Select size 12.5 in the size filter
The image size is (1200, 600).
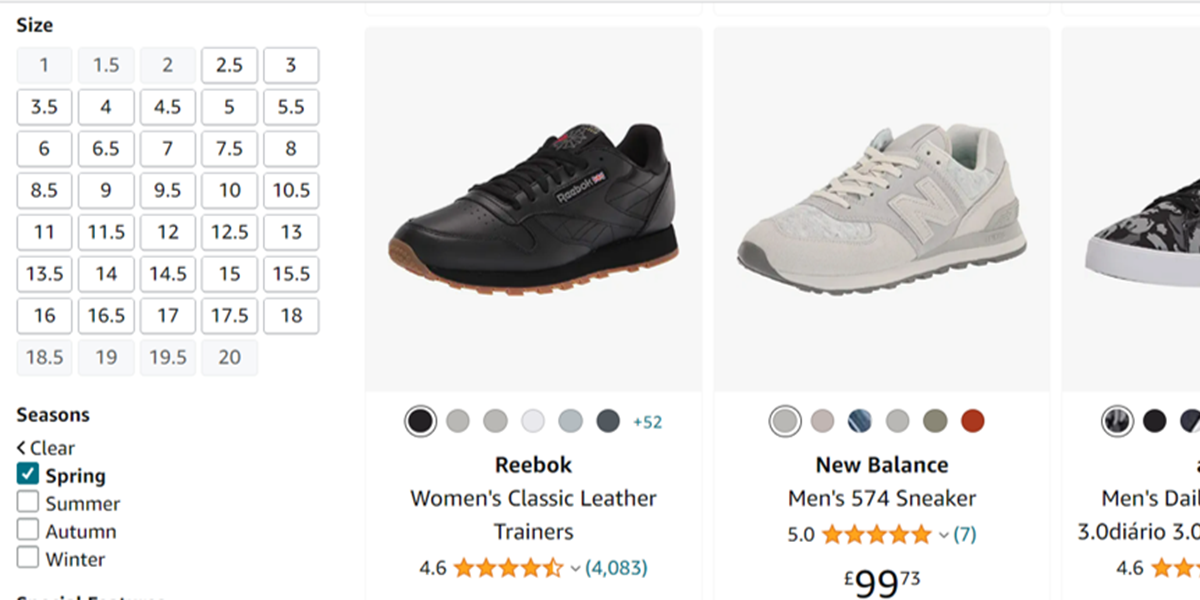click(x=229, y=232)
